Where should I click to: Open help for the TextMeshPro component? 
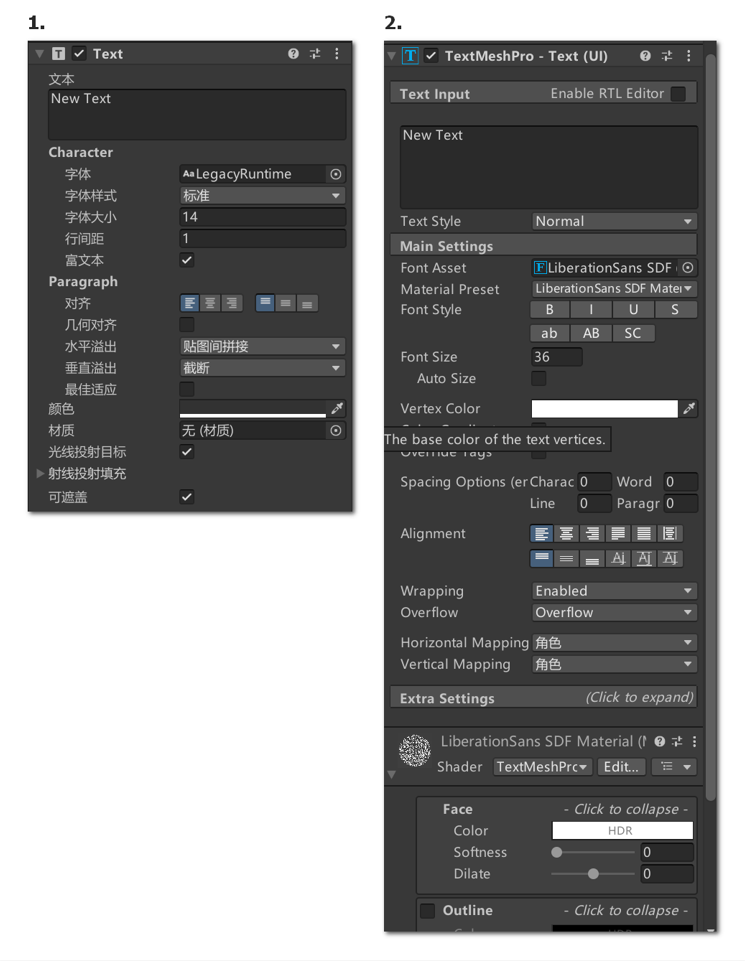click(x=645, y=56)
